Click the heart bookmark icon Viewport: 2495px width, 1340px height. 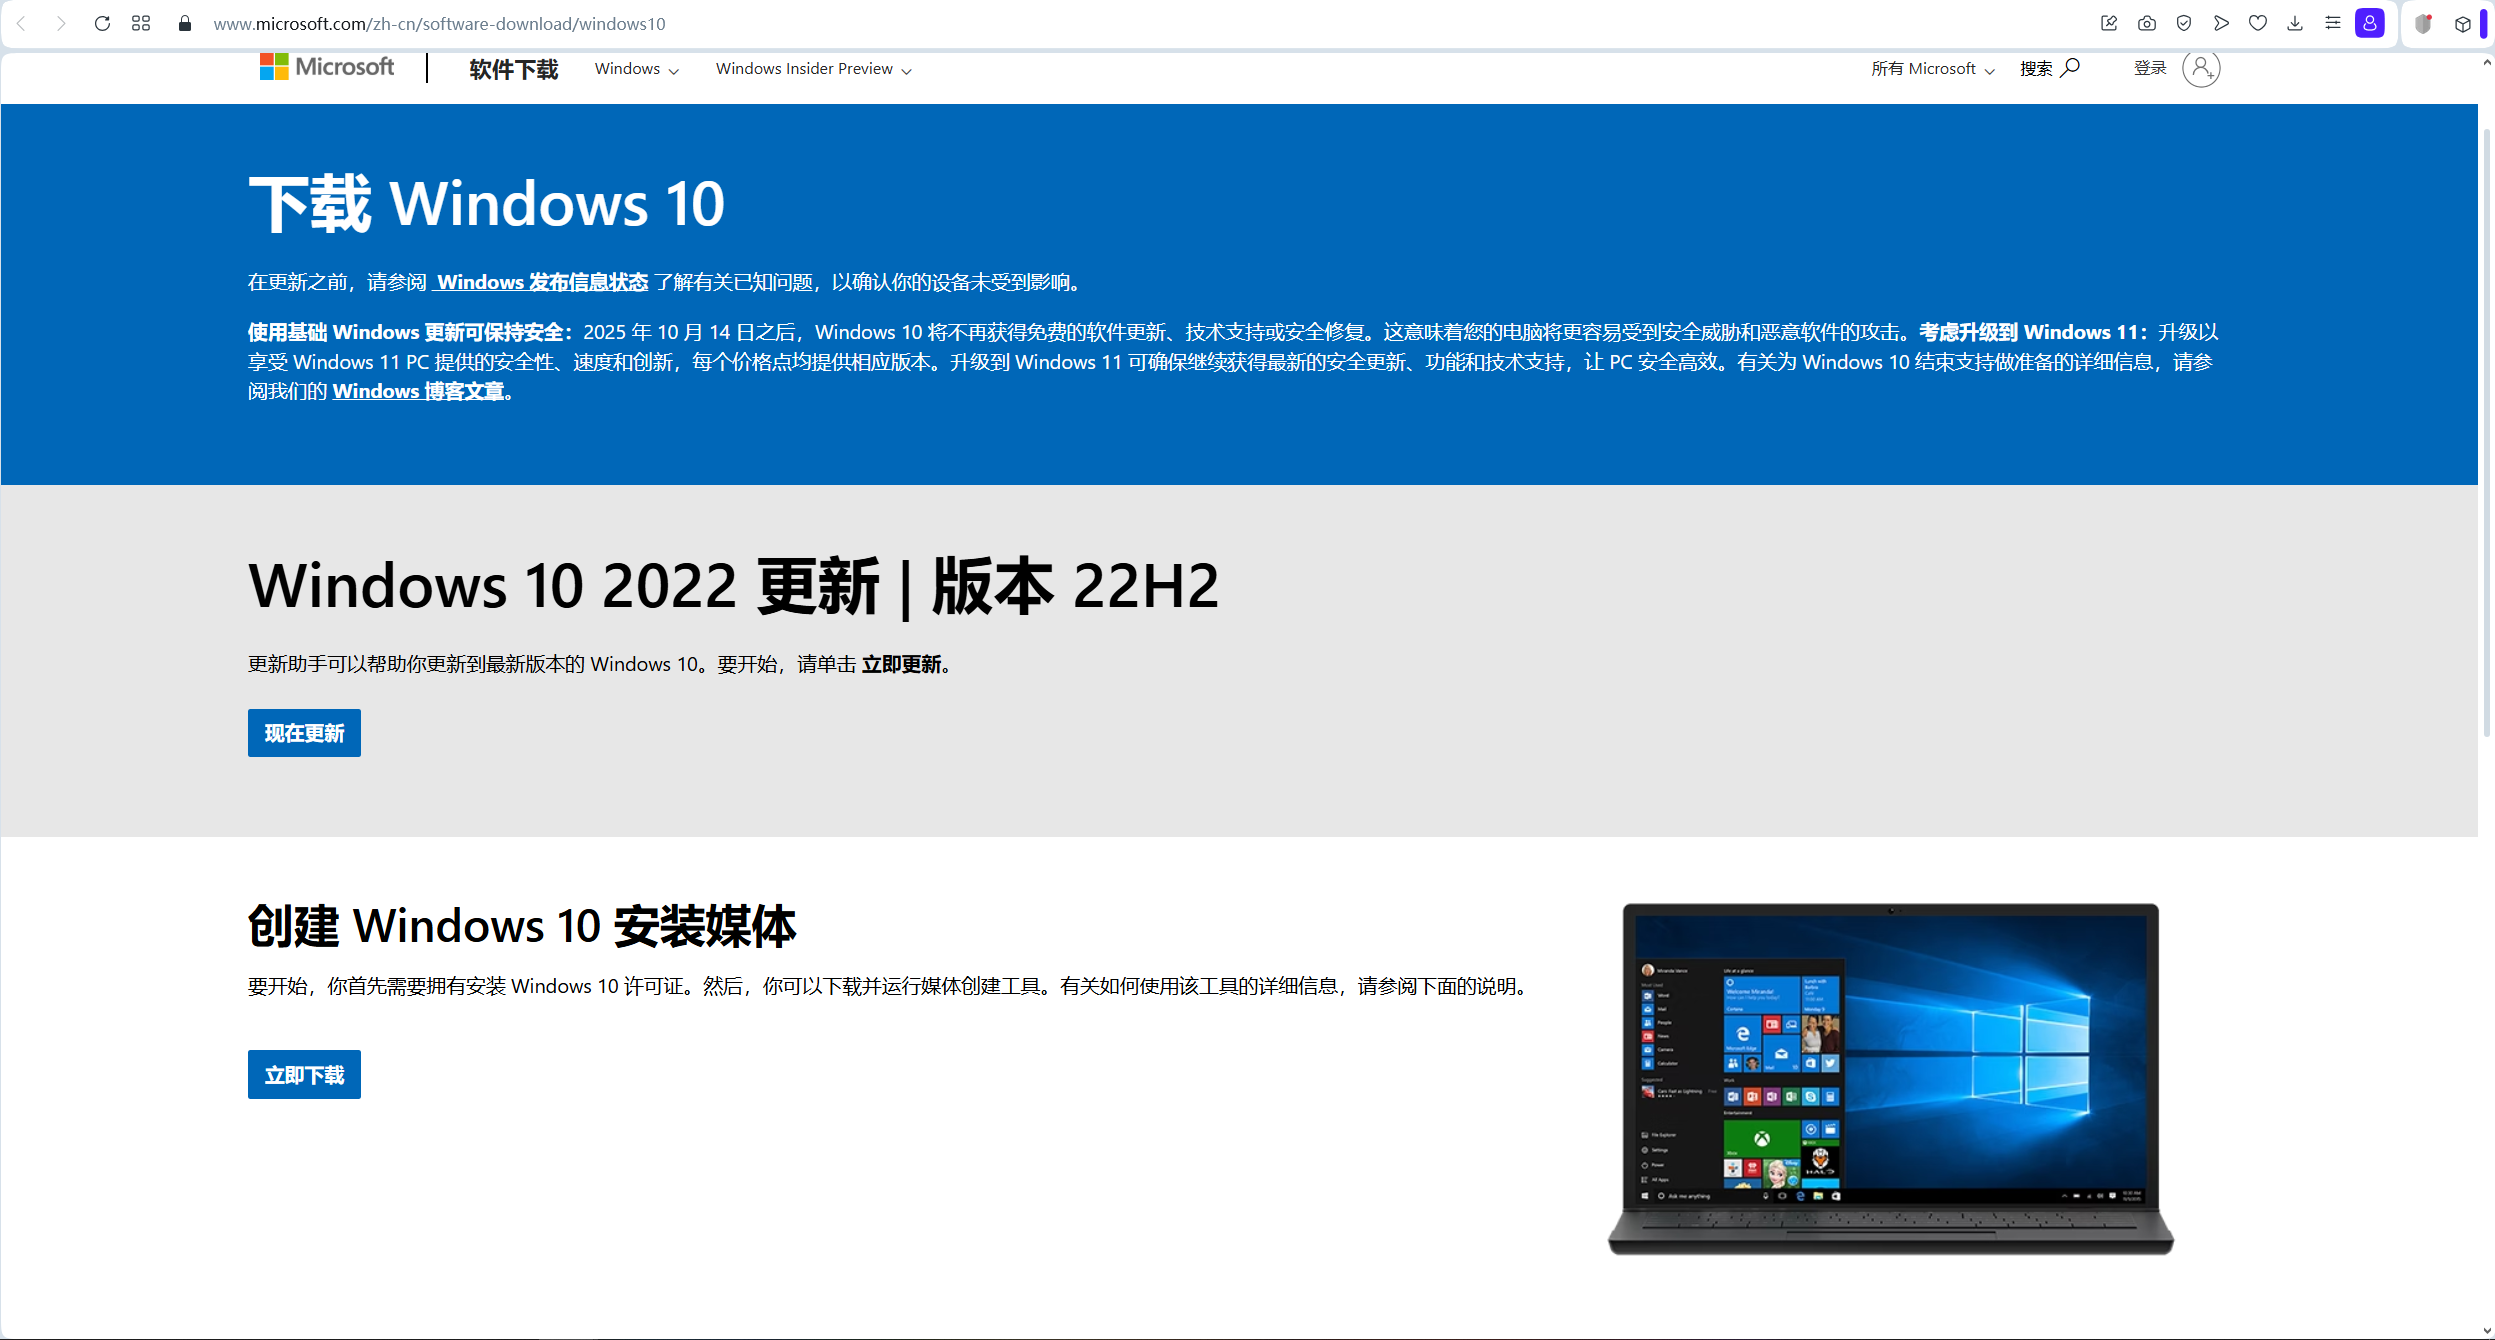(x=2258, y=23)
